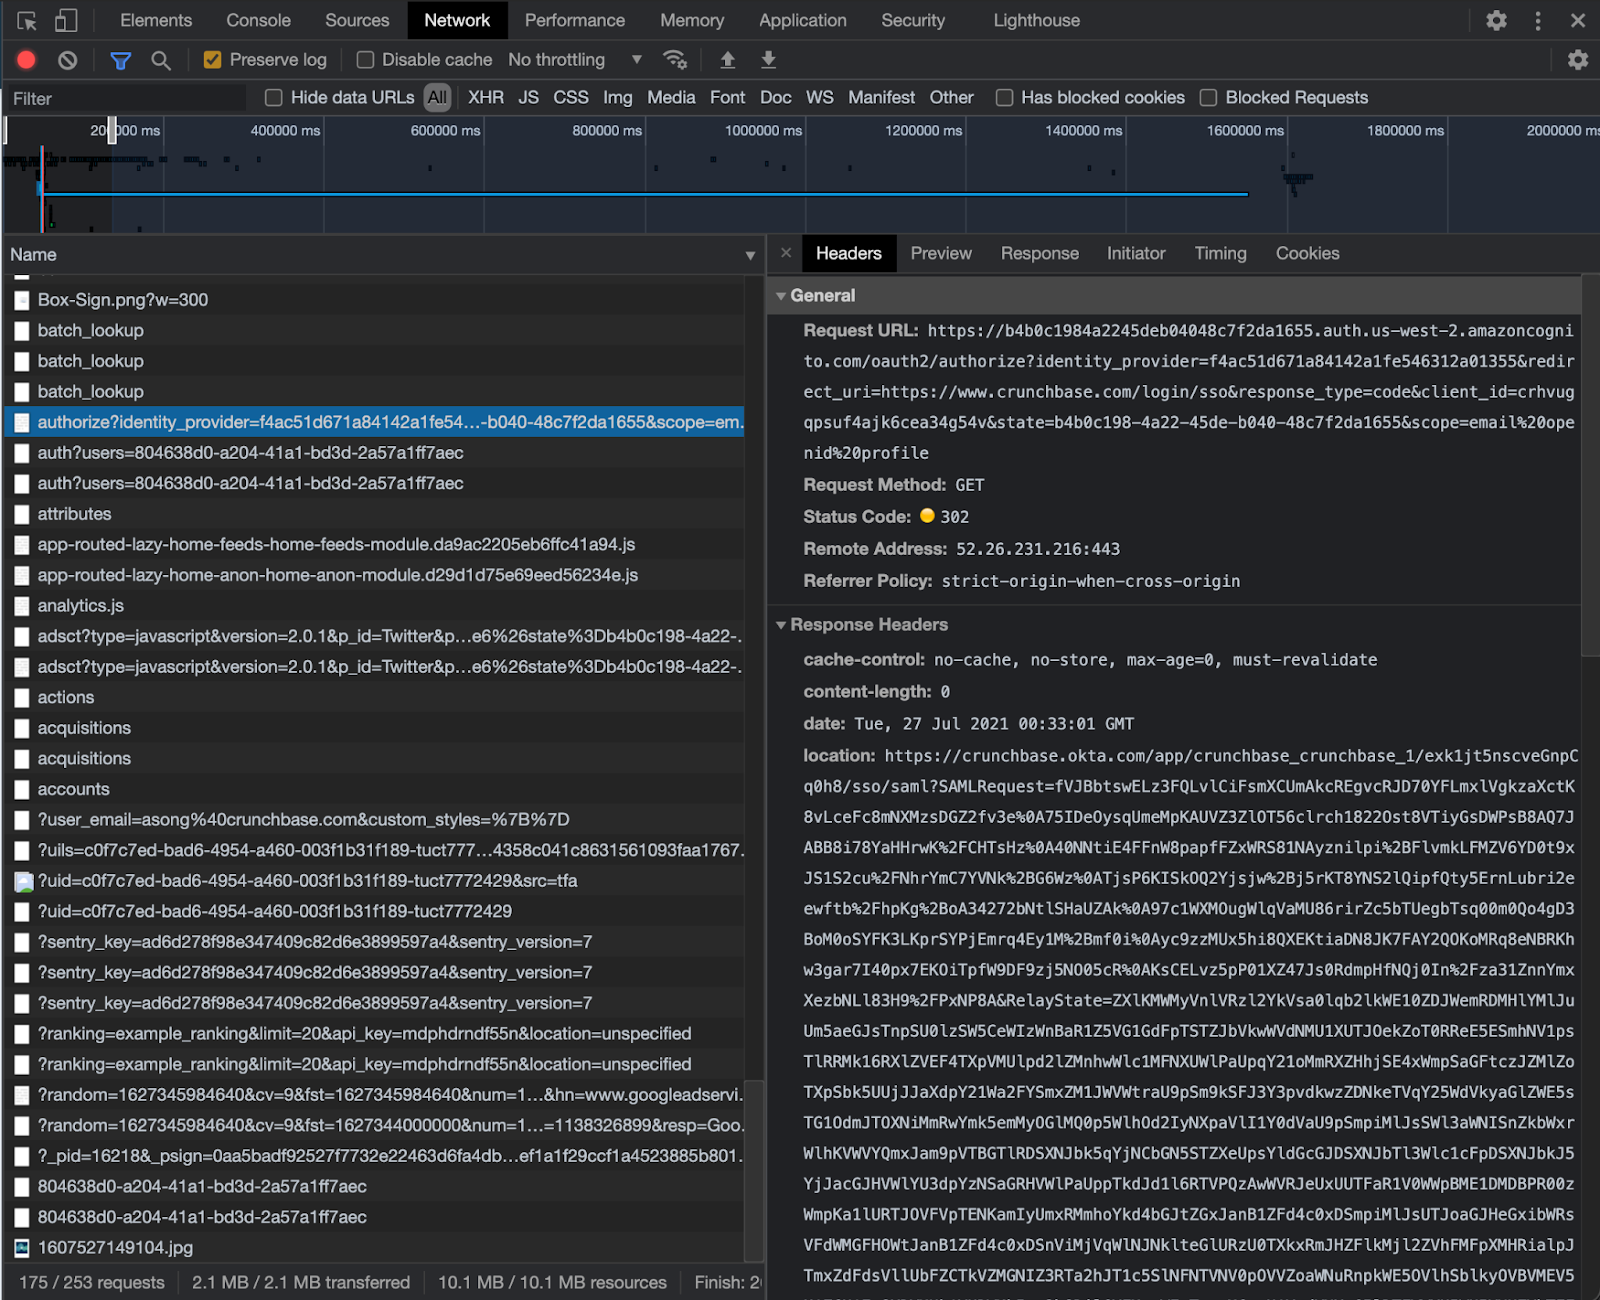1600x1300 pixels.
Task: Open the Lighthouse panel
Action: [1037, 20]
